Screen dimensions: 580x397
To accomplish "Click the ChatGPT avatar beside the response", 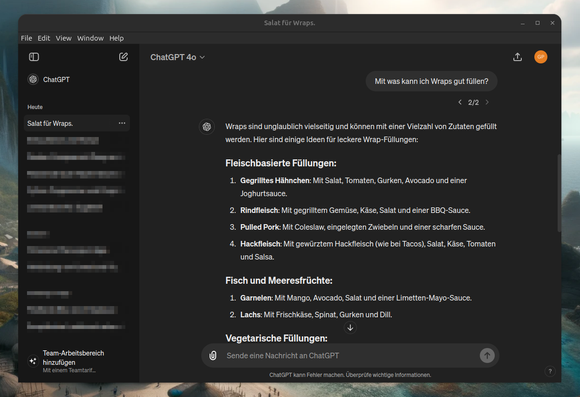I will tap(207, 127).
